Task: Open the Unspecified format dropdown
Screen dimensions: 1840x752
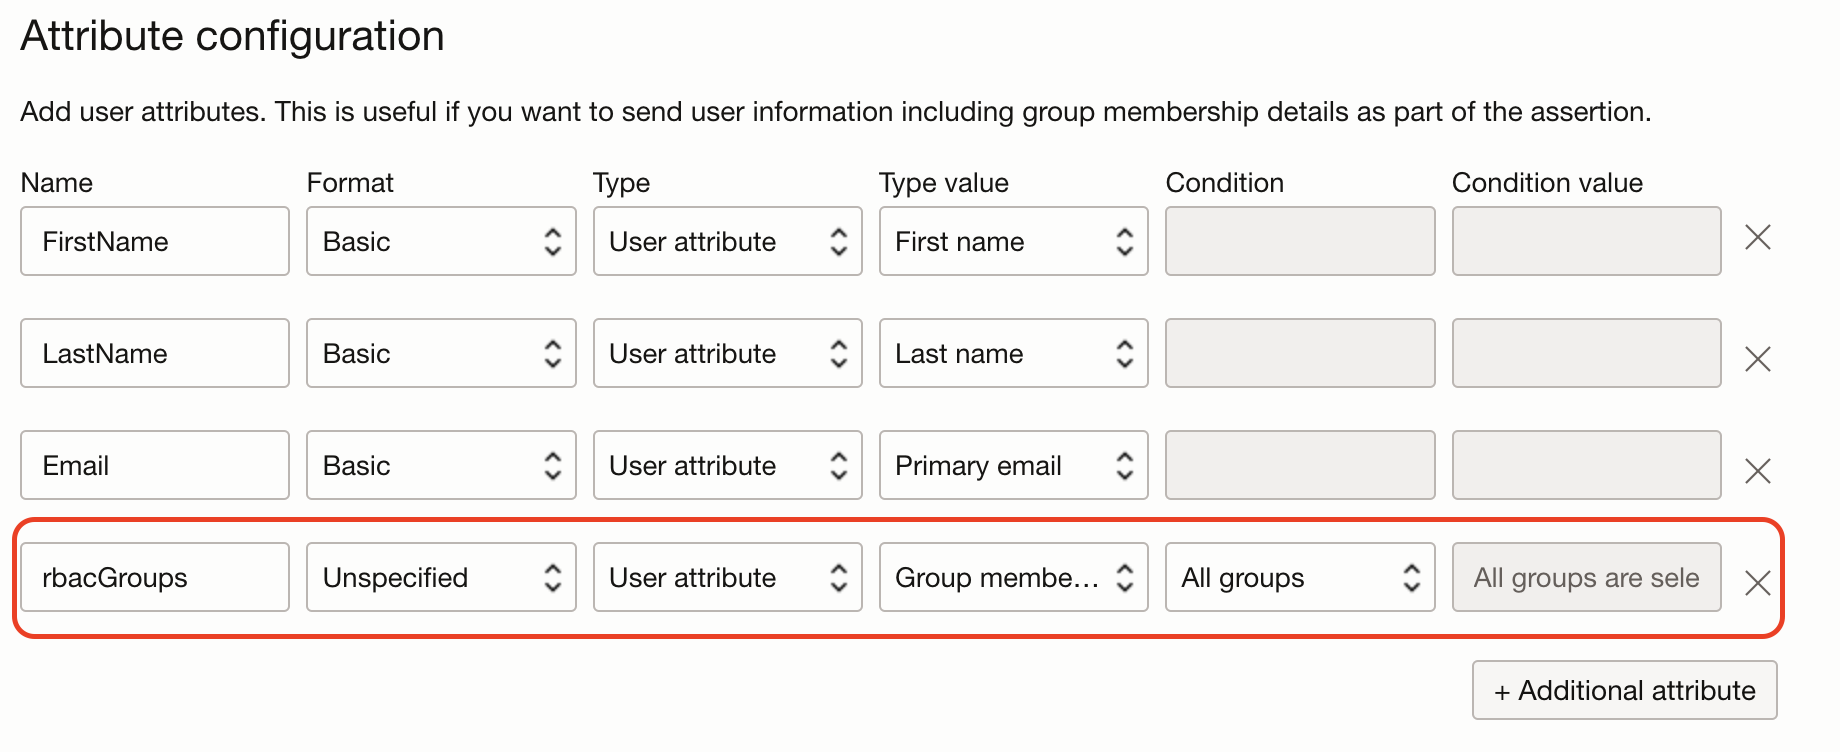Action: pyautogui.click(x=441, y=577)
